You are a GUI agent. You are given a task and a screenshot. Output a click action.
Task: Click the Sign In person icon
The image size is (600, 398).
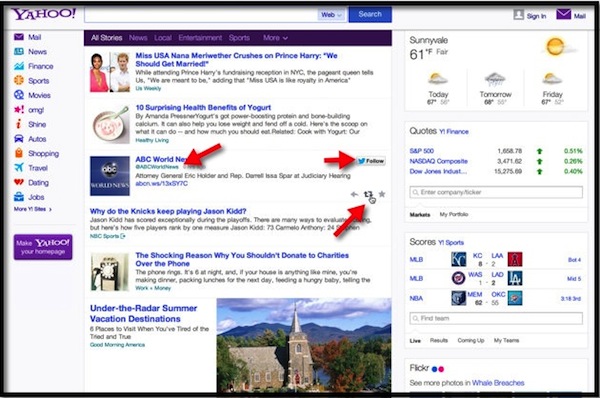518,15
